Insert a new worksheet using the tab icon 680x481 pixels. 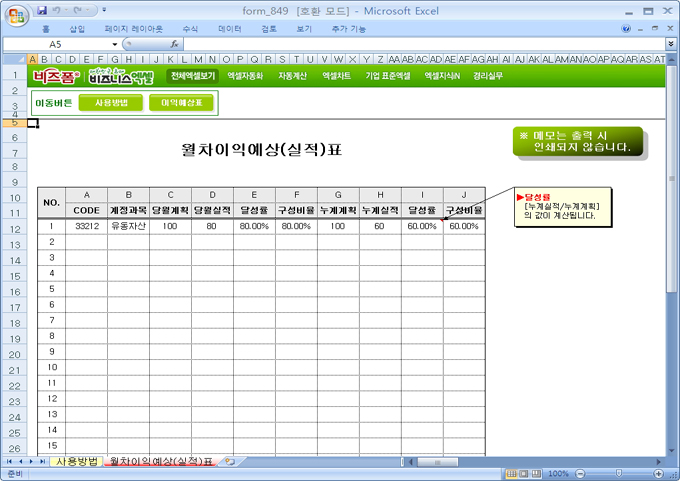click(x=230, y=461)
